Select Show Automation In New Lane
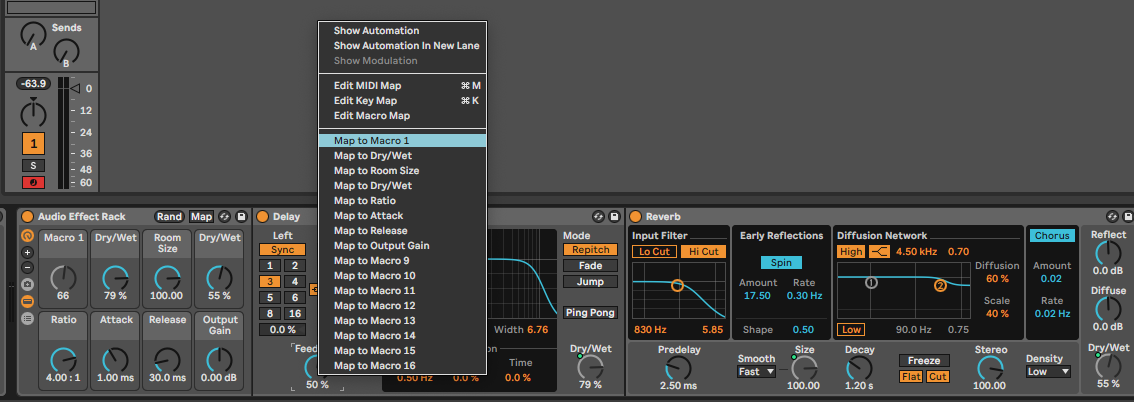1134x402 pixels. pyautogui.click(x=403, y=46)
